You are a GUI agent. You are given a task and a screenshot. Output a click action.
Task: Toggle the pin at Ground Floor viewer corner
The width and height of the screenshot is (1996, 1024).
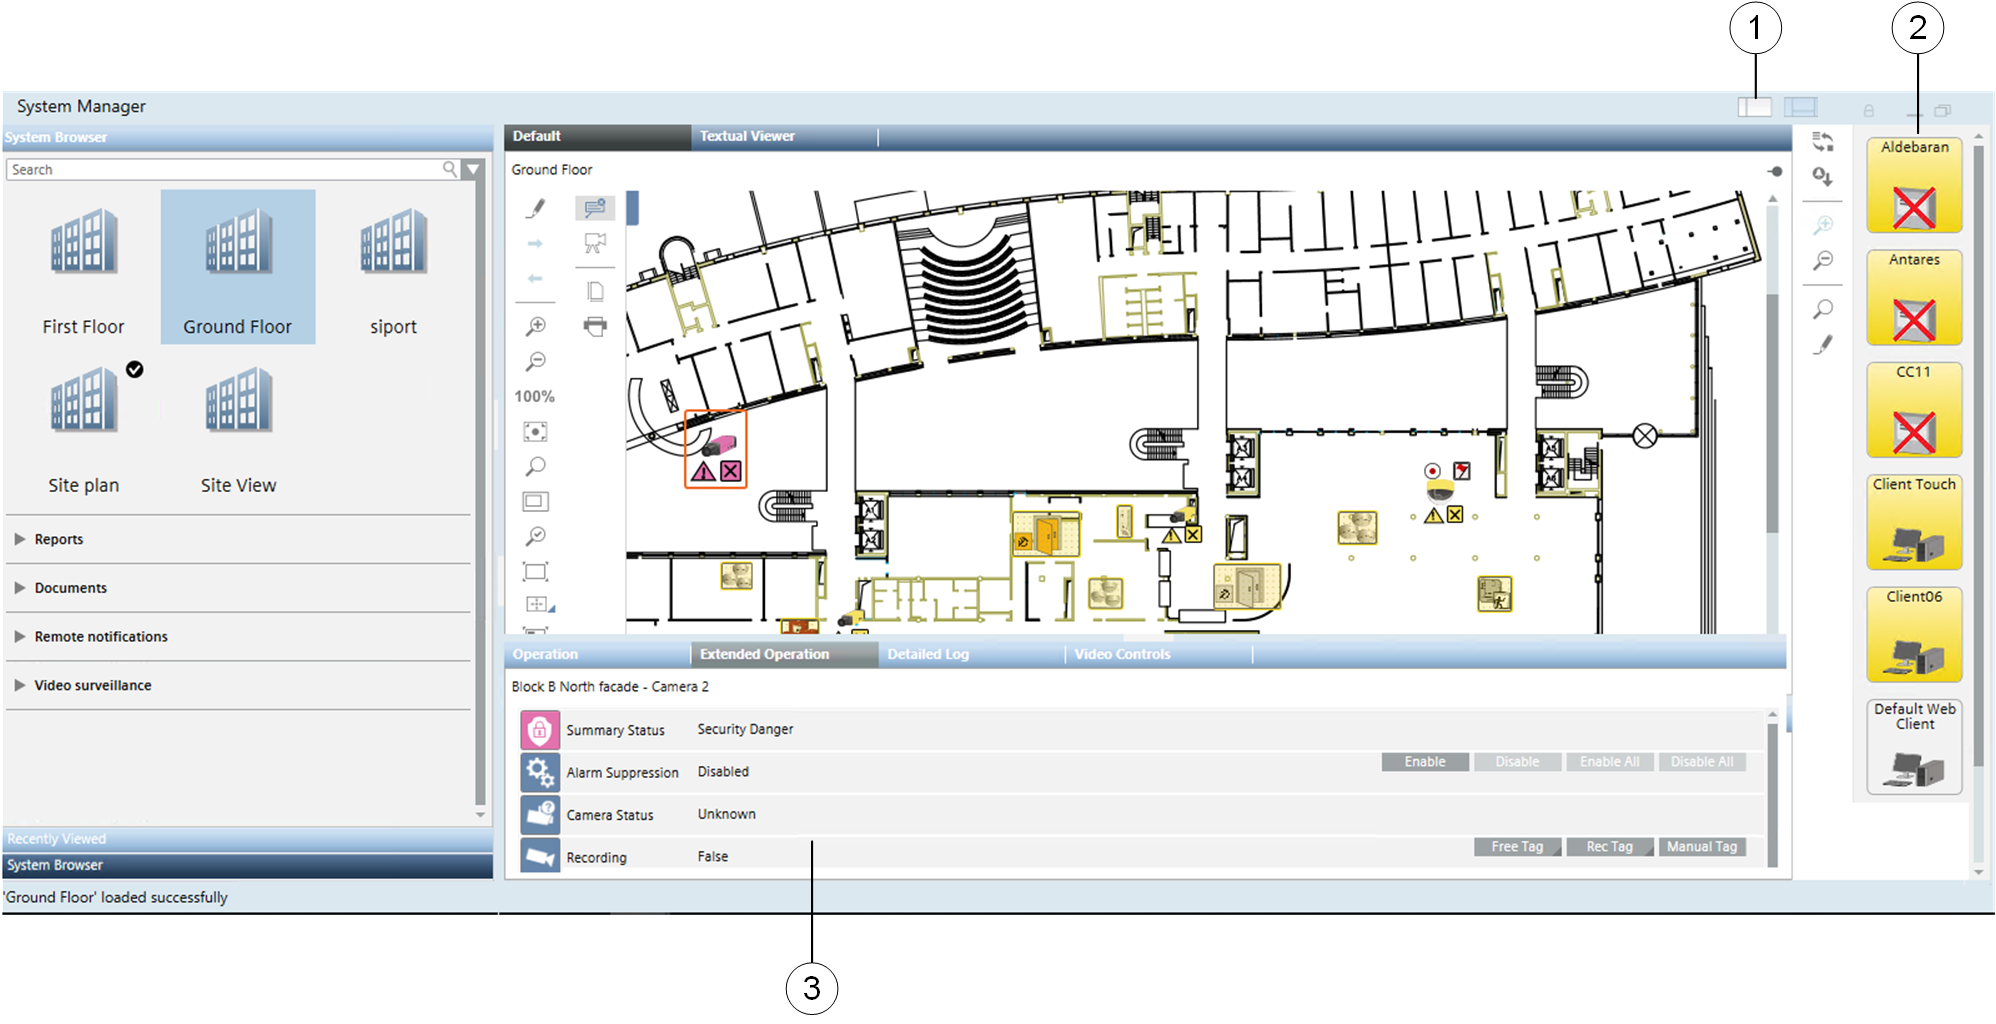[x=1775, y=171]
